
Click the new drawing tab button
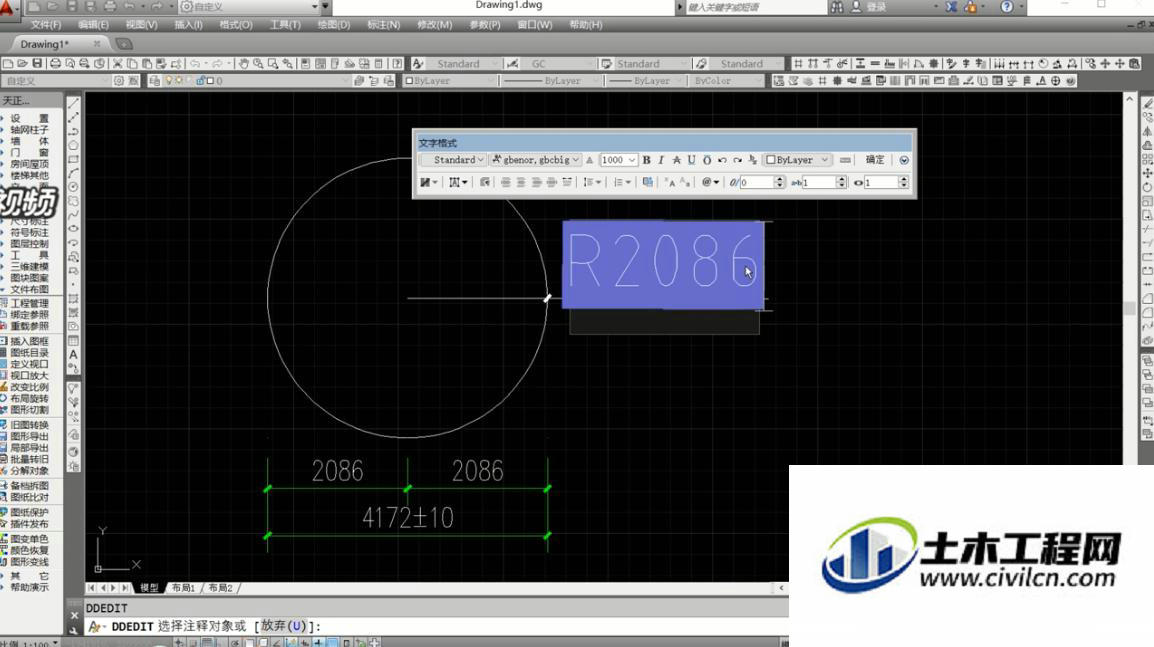pyautogui.click(x=124, y=44)
